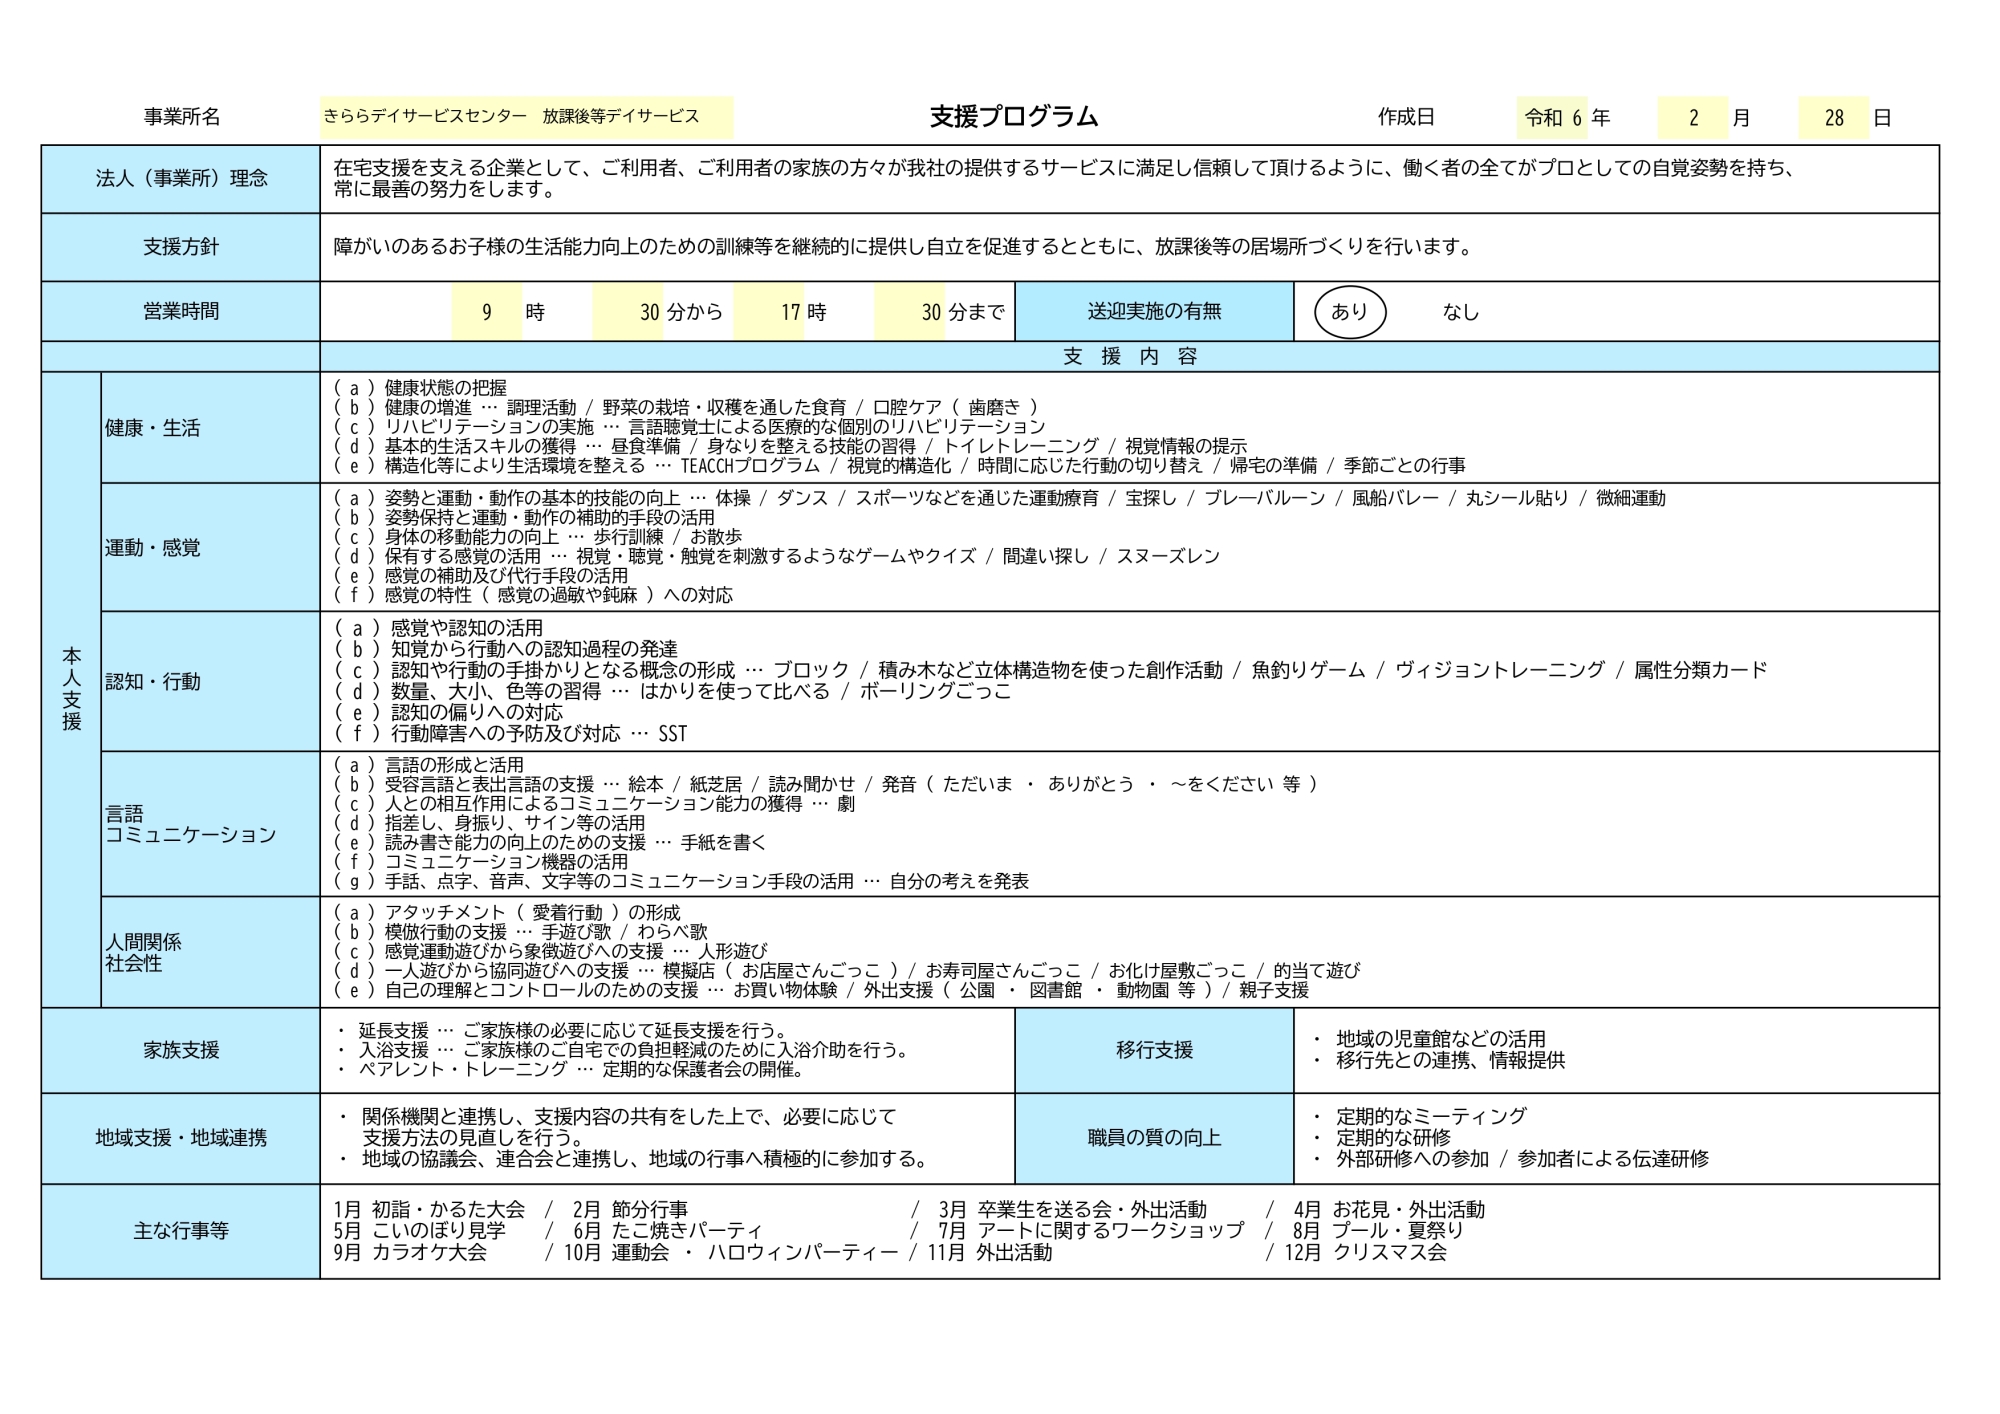Click the line コミュニケーション機器の活用
Viewport: 2000px width, 1414px height.
481,862
